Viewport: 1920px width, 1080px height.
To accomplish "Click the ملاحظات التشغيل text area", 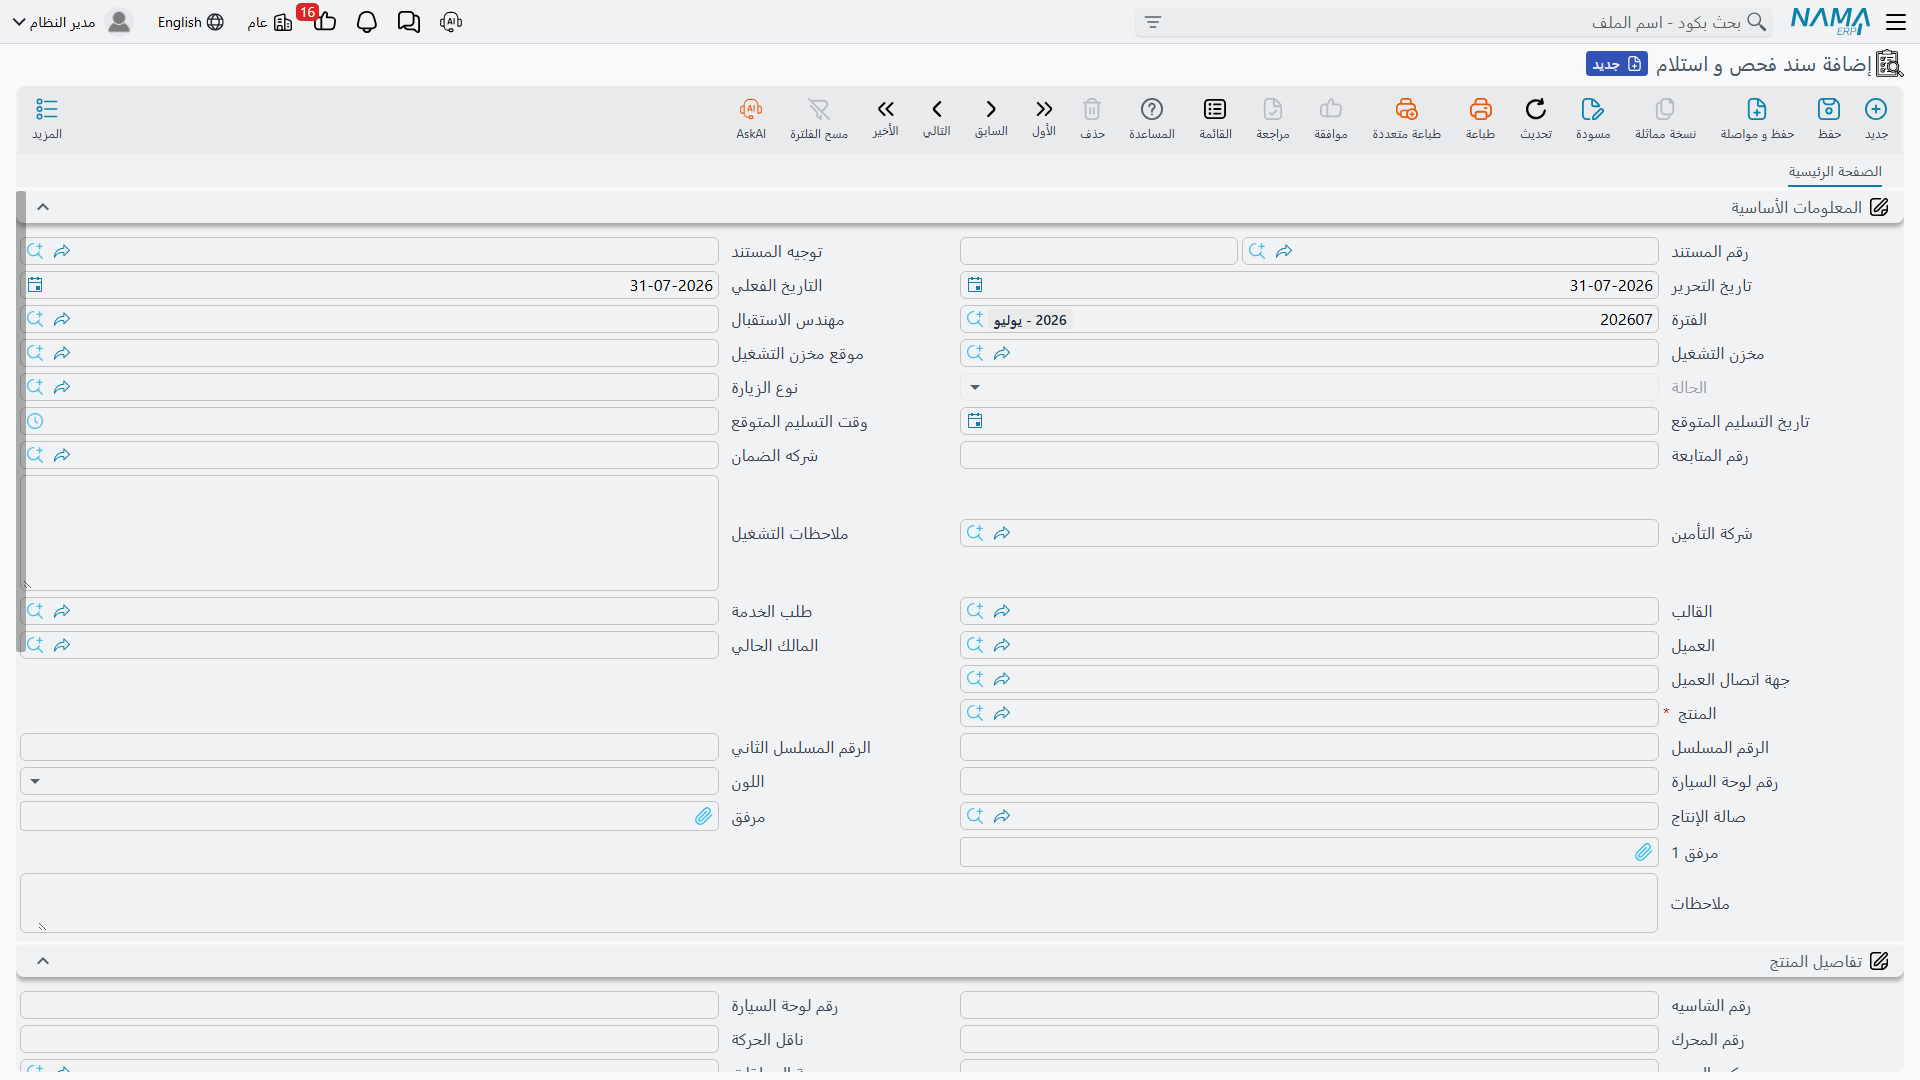I will click(x=369, y=533).
